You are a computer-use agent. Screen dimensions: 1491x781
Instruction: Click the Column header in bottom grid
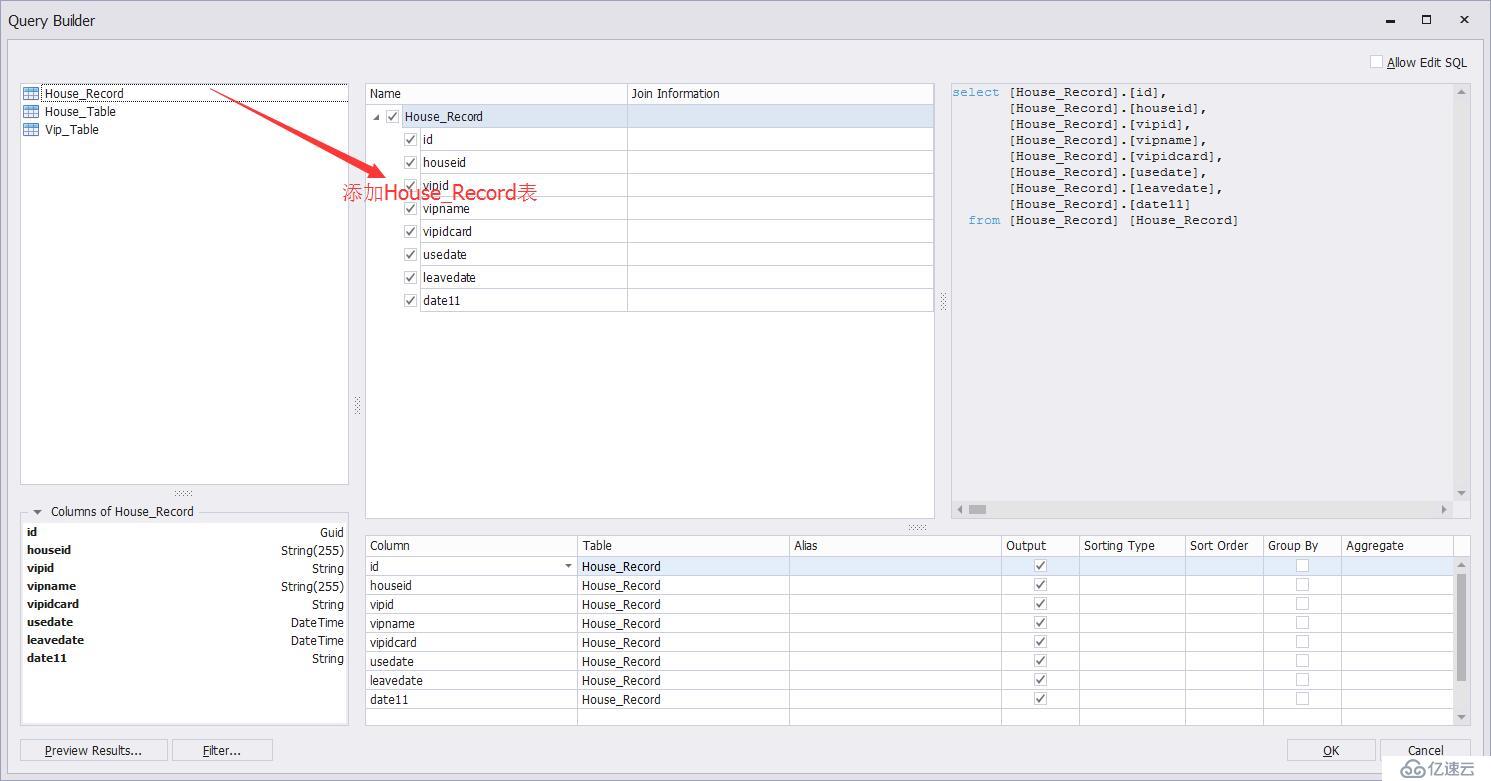tap(471, 546)
